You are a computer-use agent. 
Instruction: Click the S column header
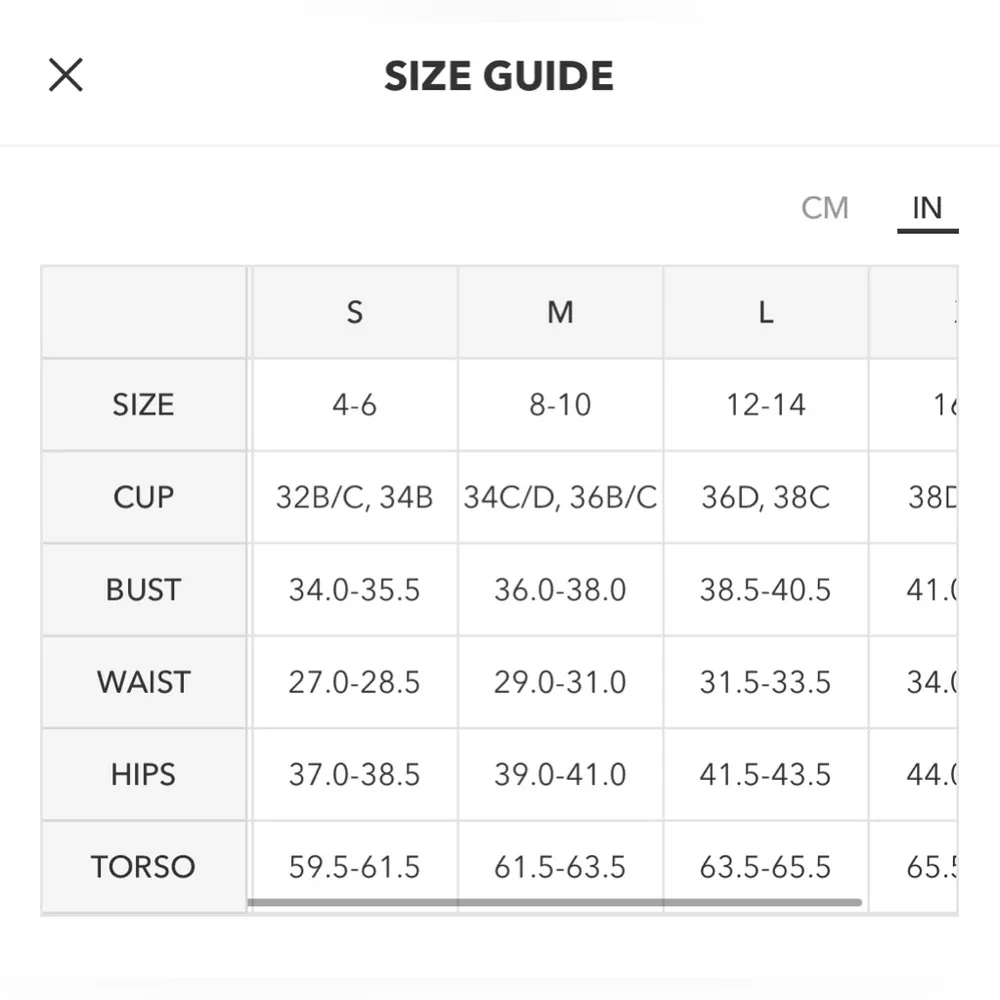354,312
